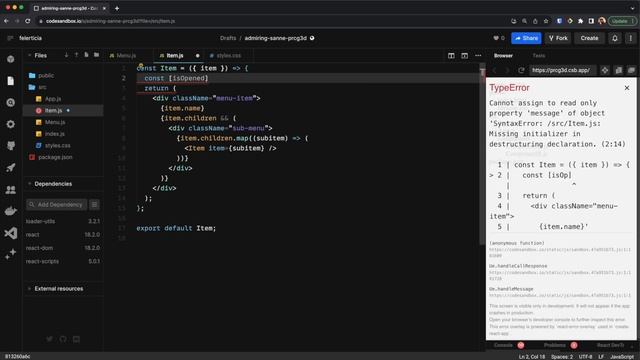Create new folder icon in Files header
640x360 pixels.
coord(96,55)
